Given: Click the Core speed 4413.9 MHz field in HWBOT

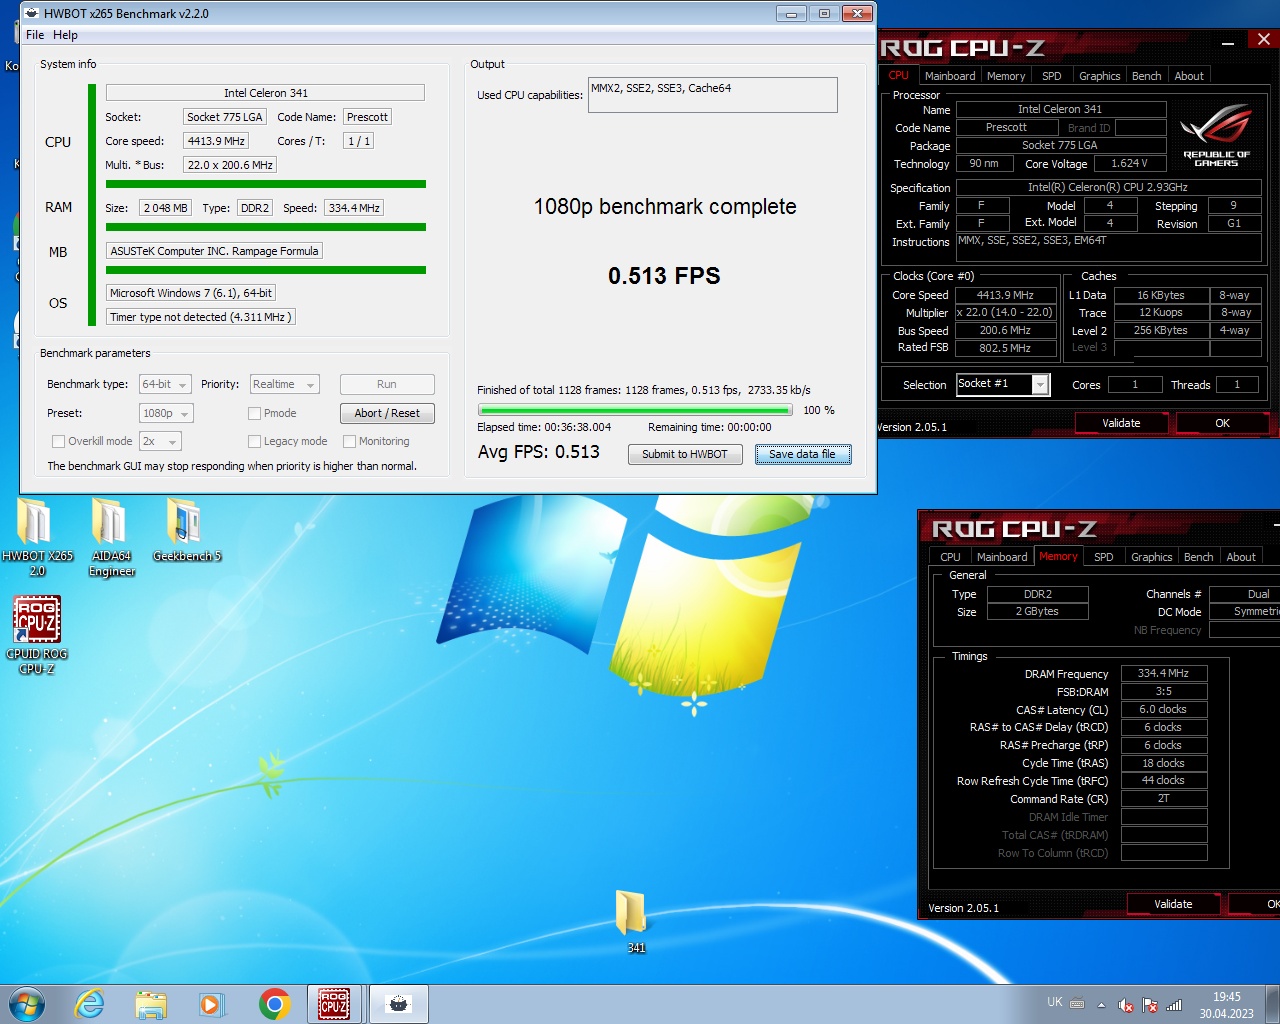Looking at the screenshot, I should tap(216, 141).
